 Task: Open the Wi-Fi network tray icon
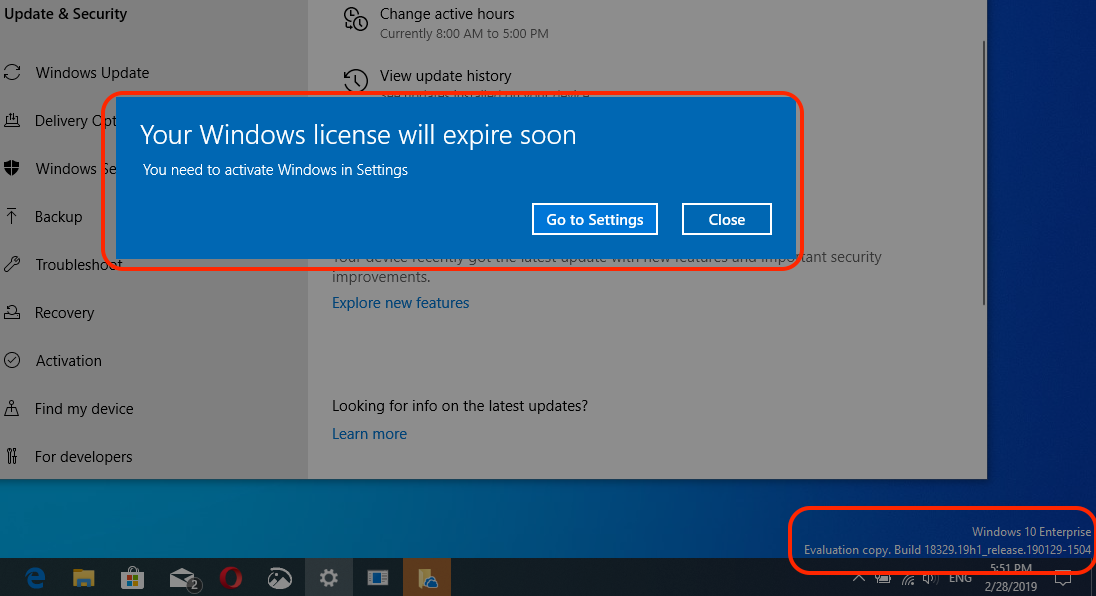[x=908, y=579]
